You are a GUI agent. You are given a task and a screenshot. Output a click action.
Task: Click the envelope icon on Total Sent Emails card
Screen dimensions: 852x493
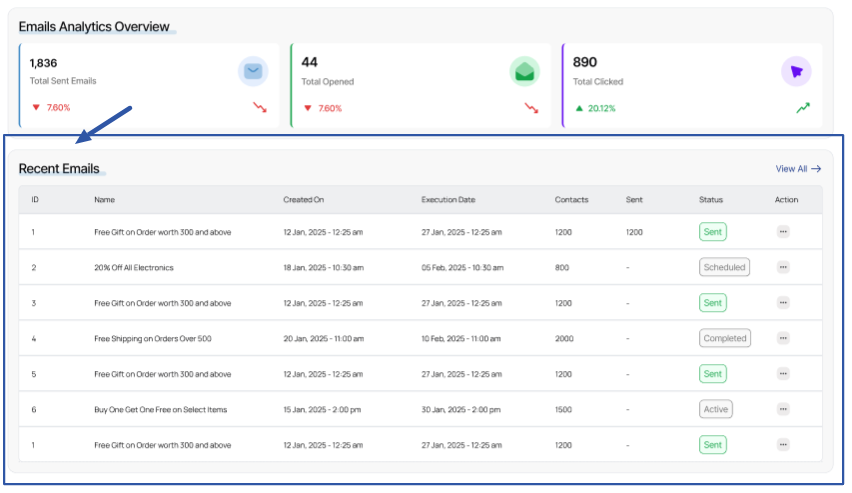(253, 71)
